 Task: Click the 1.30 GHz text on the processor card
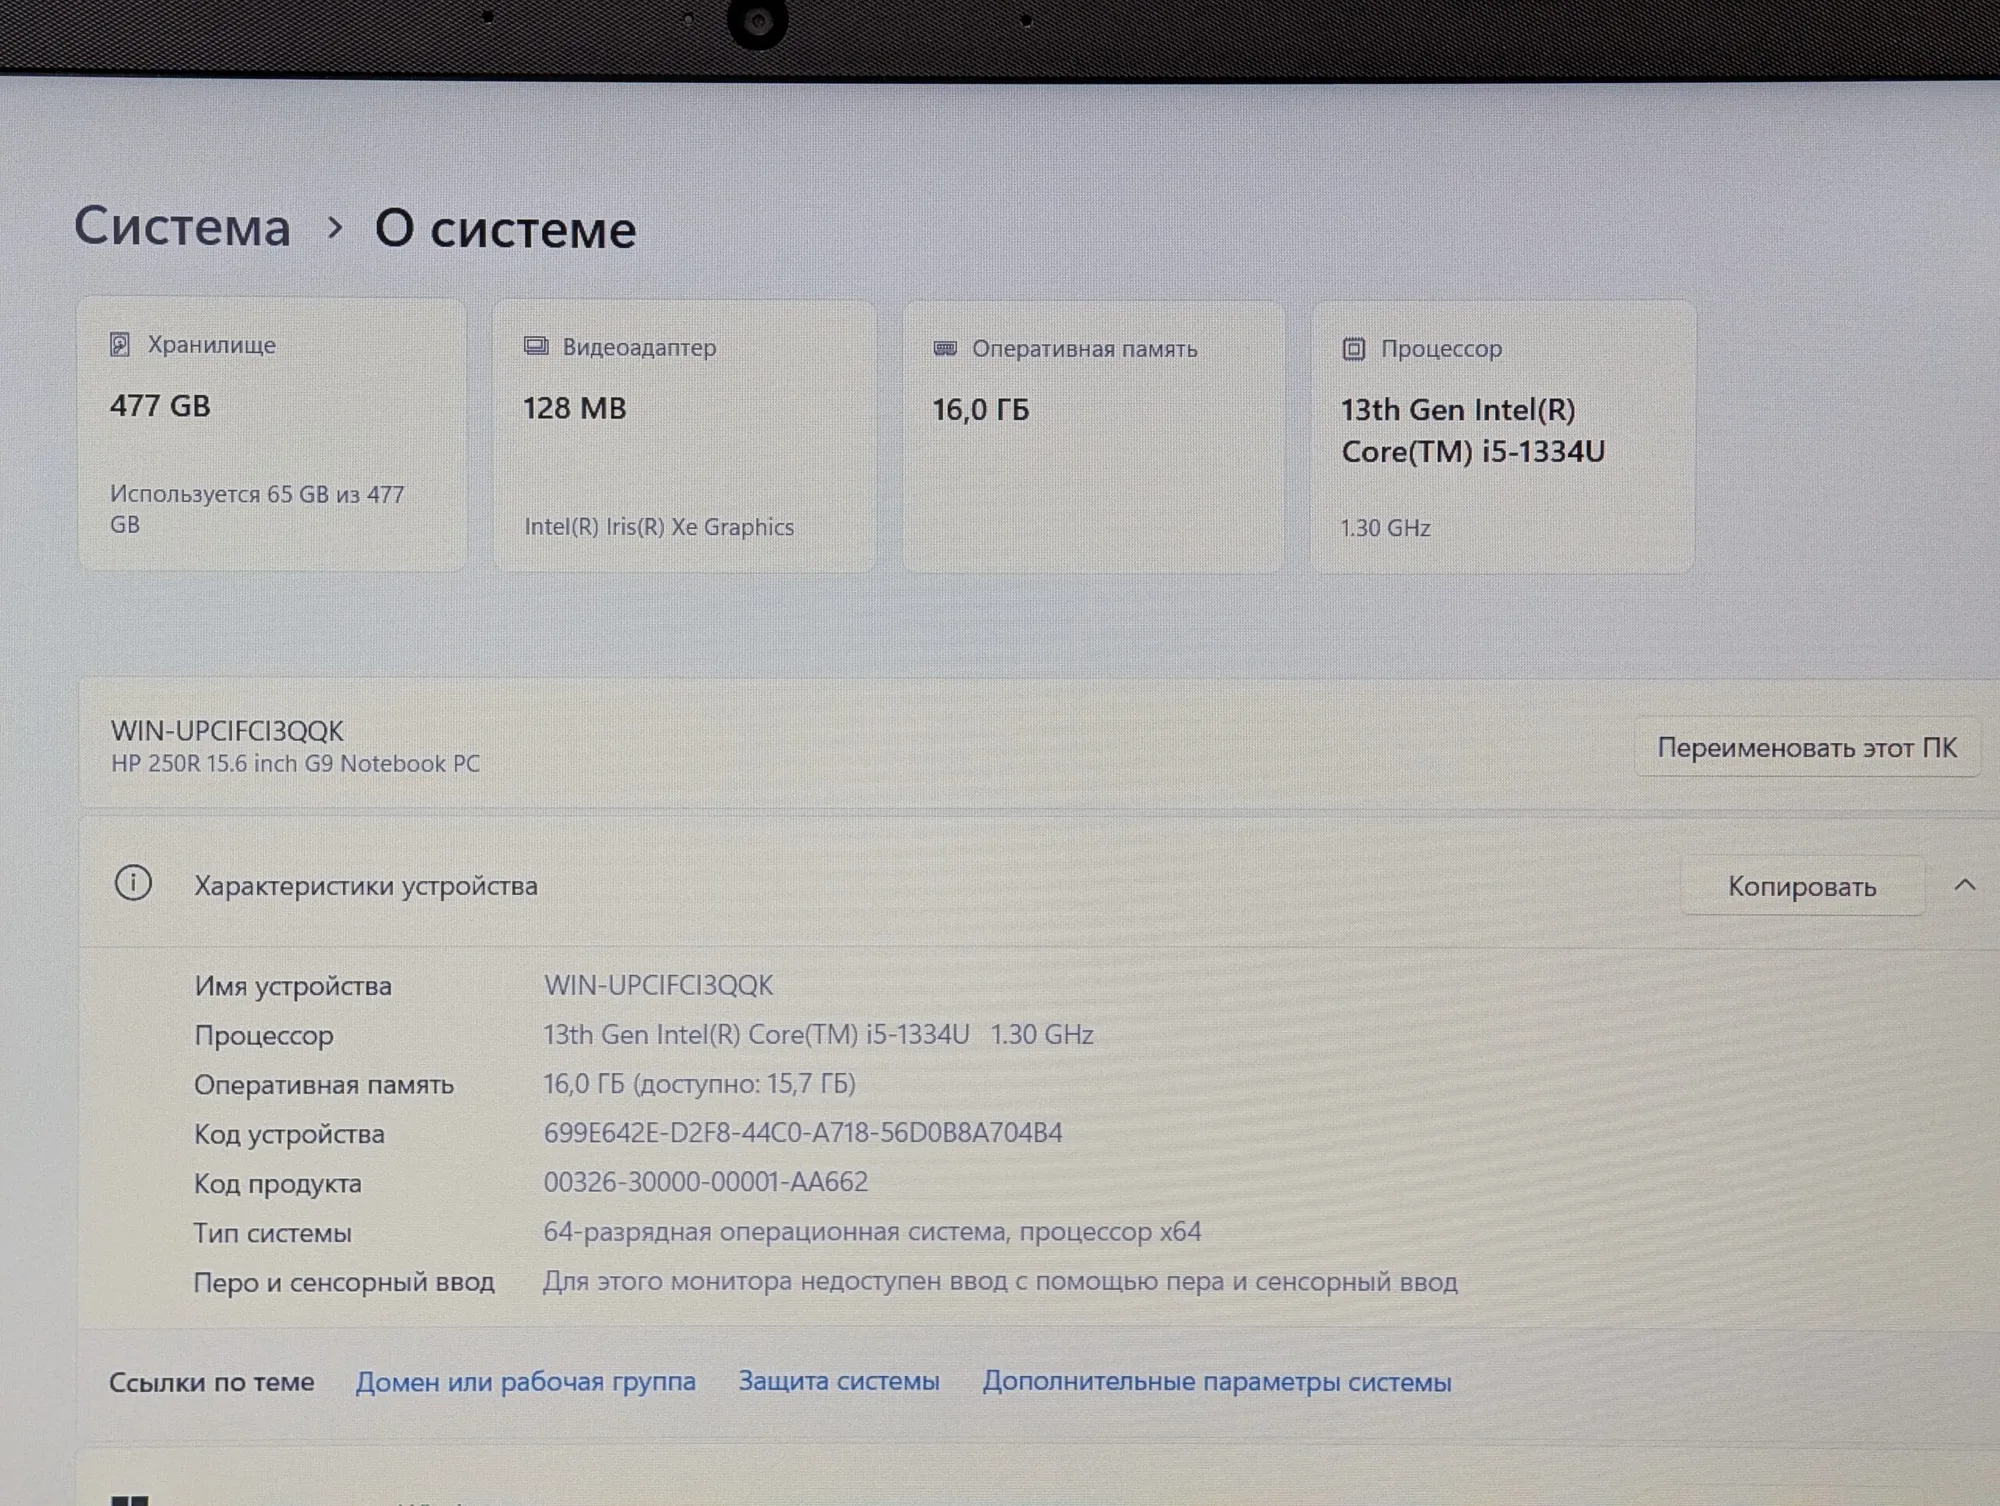[x=1385, y=528]
